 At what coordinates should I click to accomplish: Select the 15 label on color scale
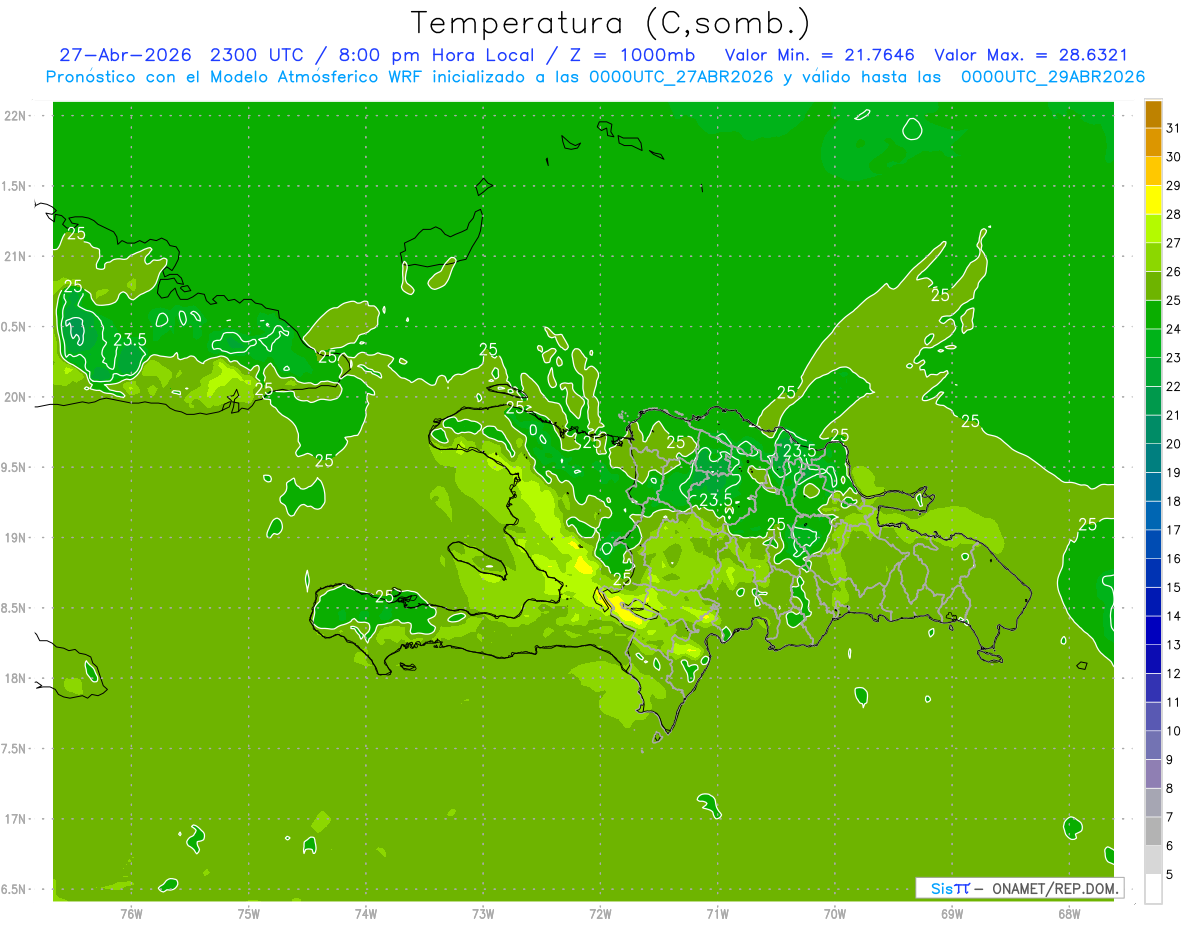[1174, 587]
